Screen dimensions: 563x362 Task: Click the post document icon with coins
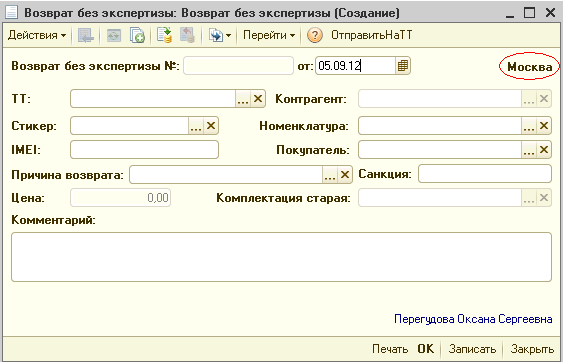pyautogui.click(x=164, y=35)
